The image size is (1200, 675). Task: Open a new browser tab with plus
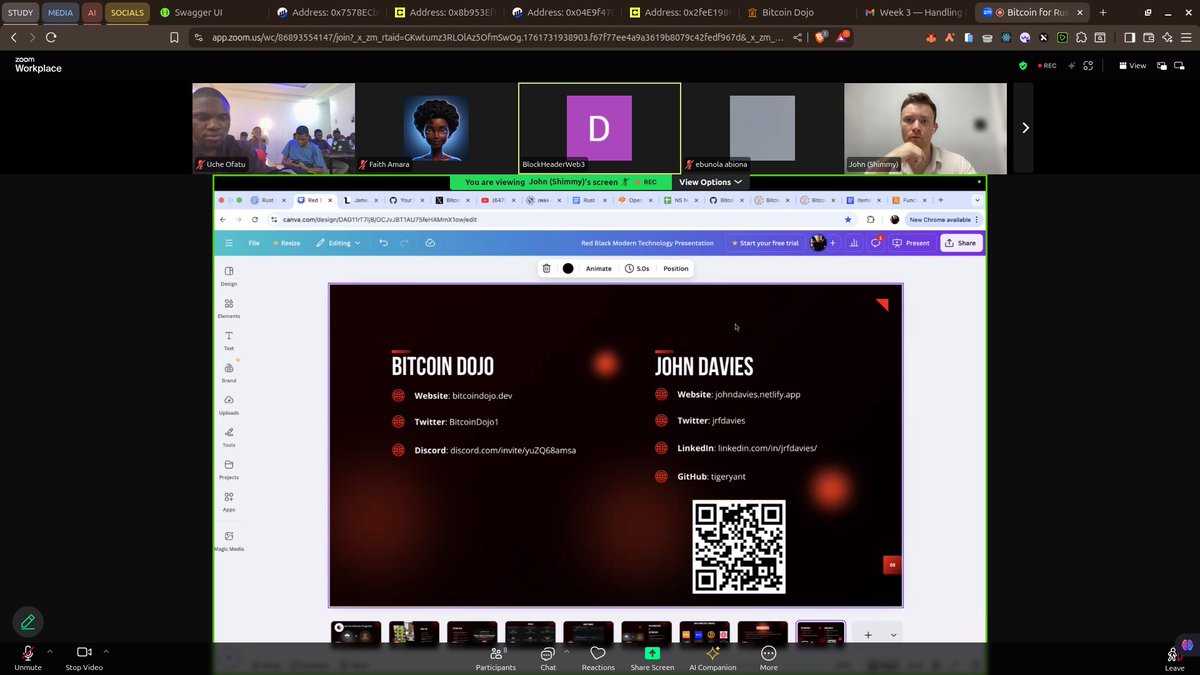(1103, 13)
